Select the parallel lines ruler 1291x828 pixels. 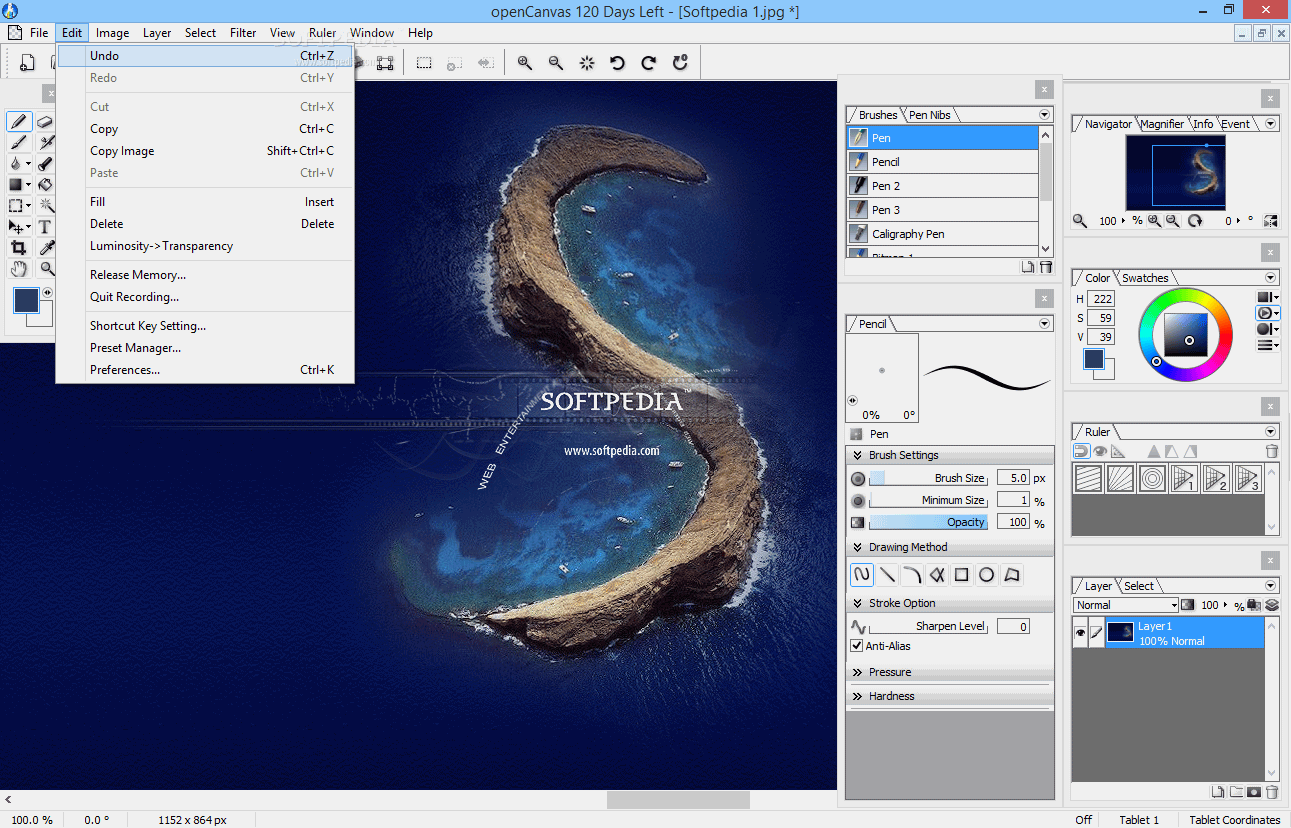[x=1088, y=479]
